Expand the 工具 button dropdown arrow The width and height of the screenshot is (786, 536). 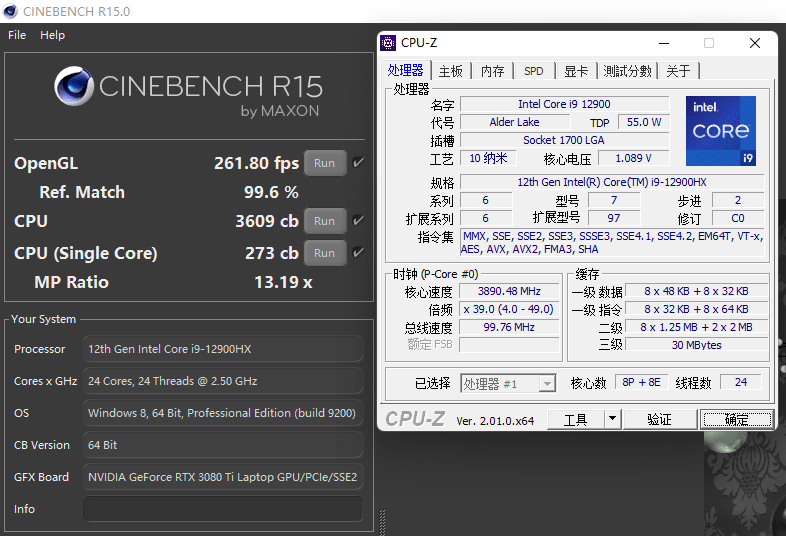pyautogui.click(x=612, y=419)
